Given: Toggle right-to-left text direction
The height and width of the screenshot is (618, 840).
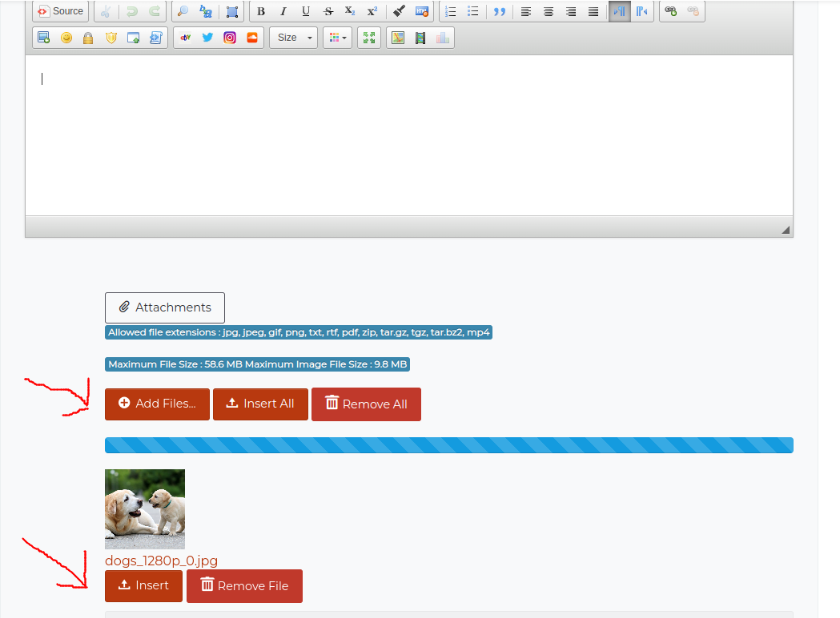Looking at the screenshot, I should pos(641,11).
